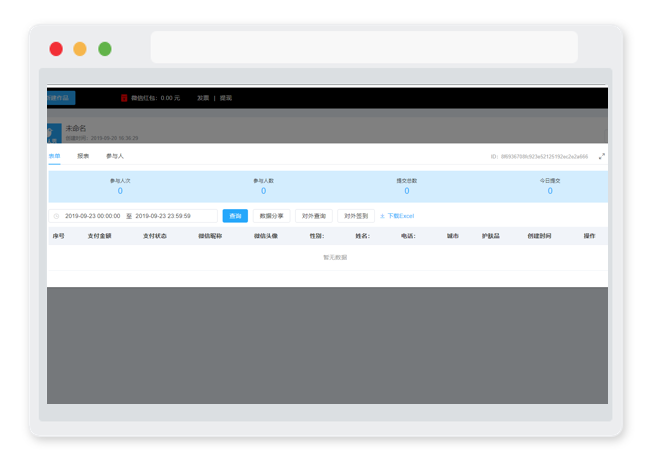The height and width of the screenshot is (460, 660).
Task: Click the clock icon in date range field
Action: 56,216
